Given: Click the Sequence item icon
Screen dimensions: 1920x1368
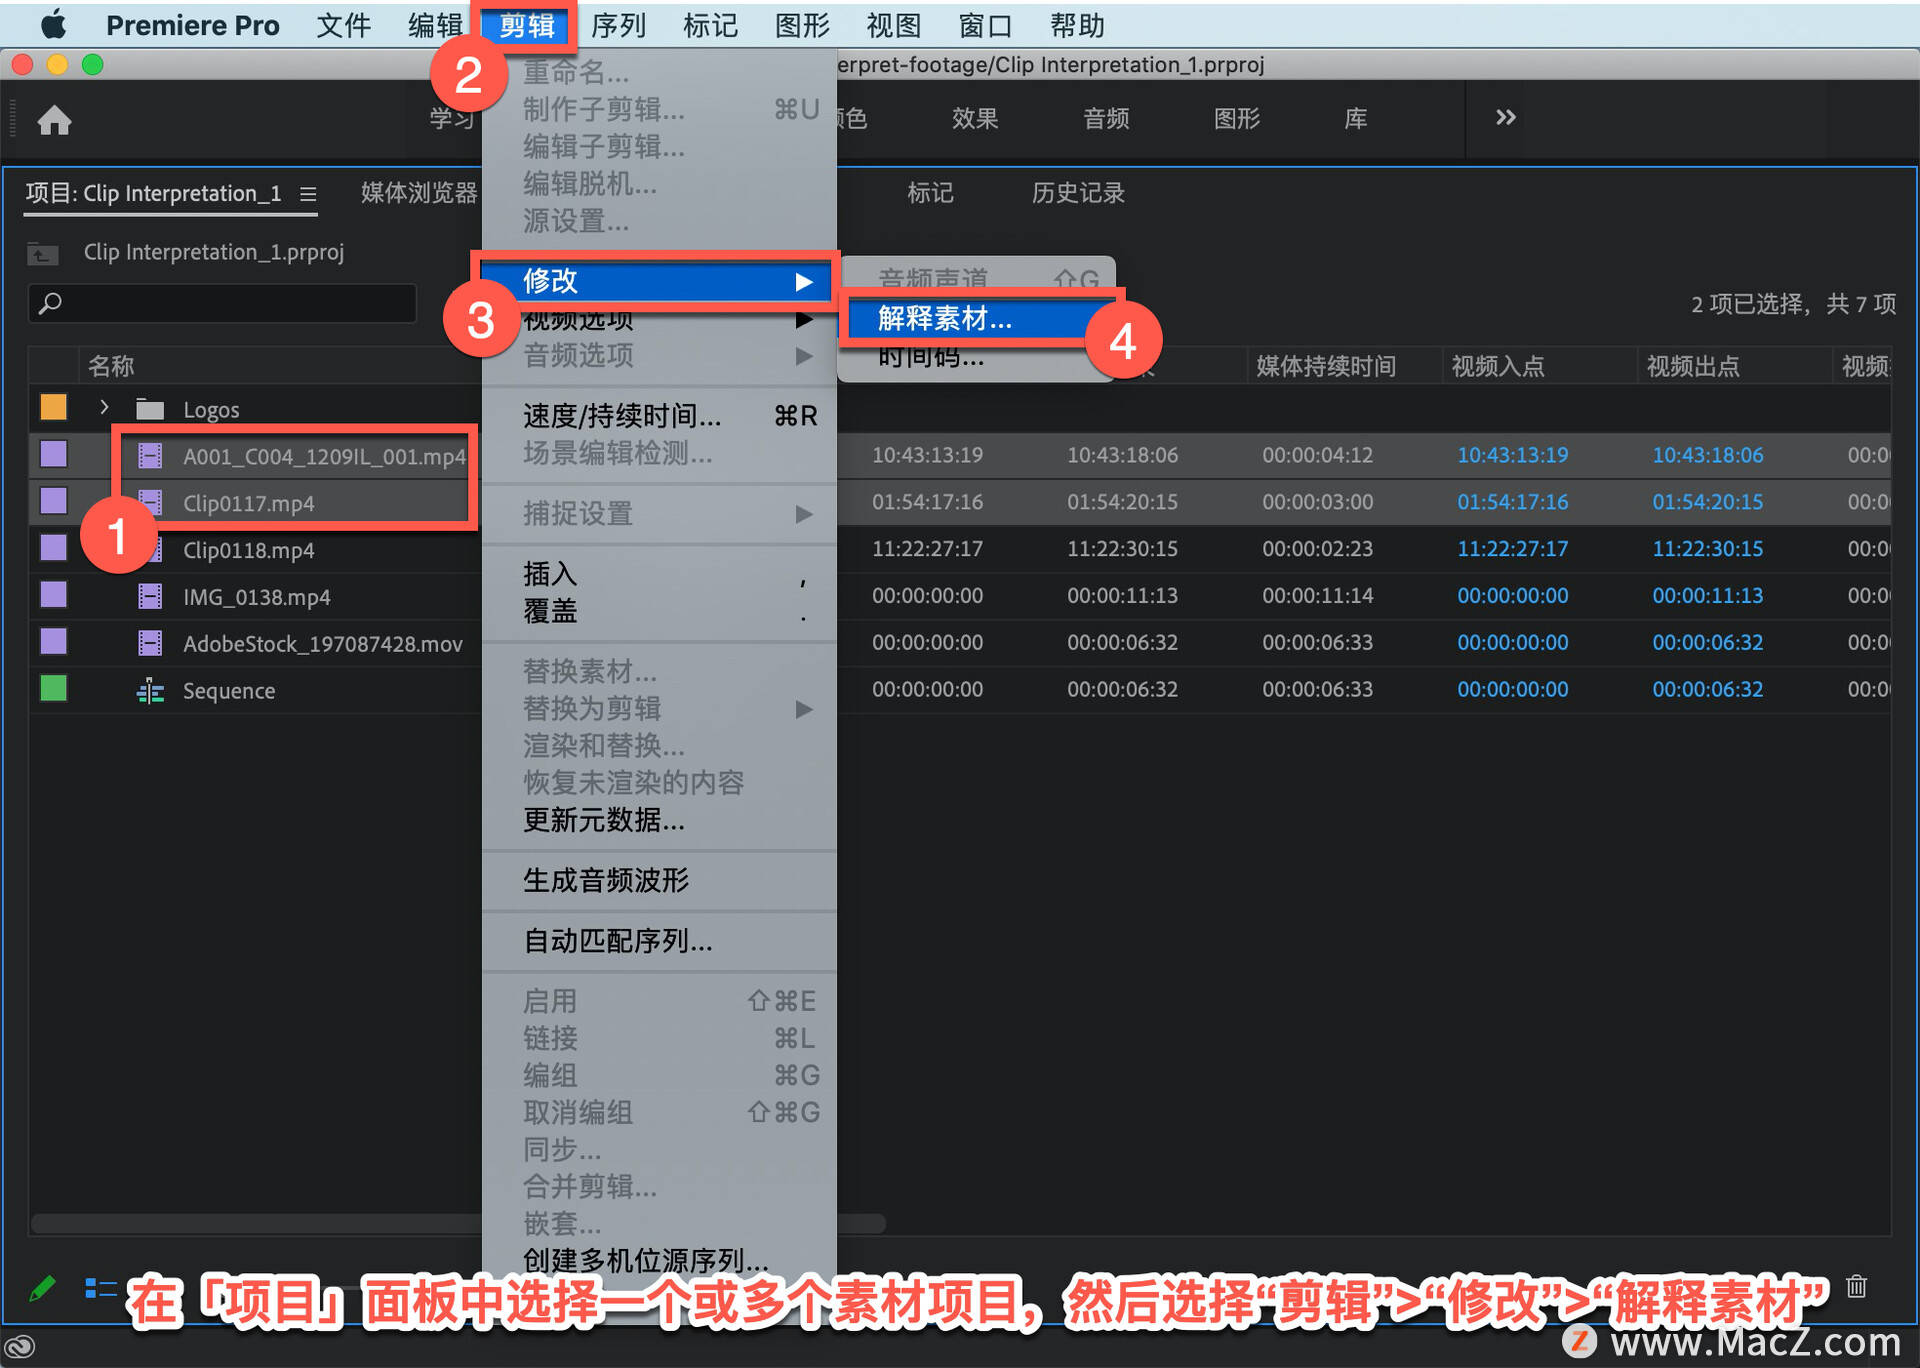Looking at the screenshot, I should click(150, 691).
